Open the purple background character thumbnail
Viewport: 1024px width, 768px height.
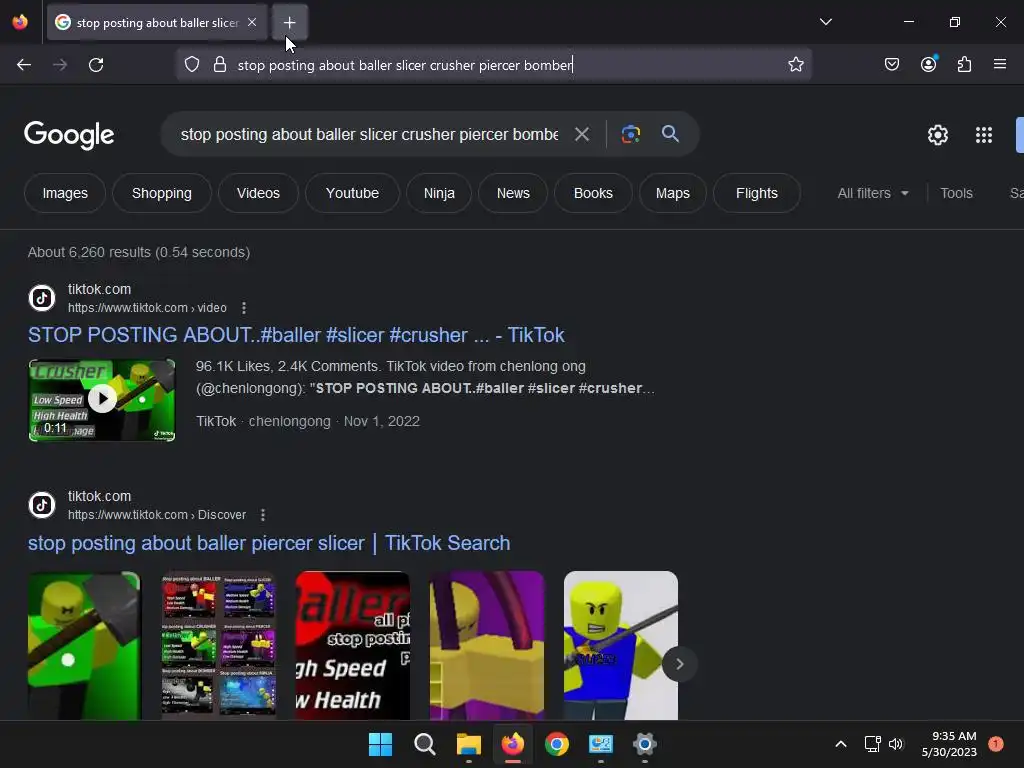(x=487, y=645)
